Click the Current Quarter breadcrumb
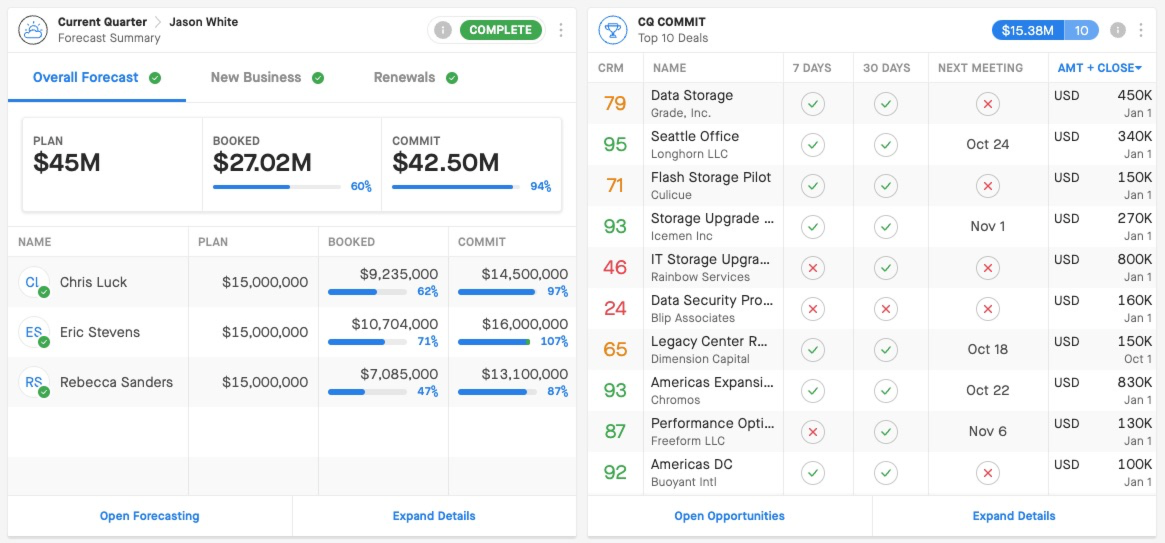Image resolution: width=1165 pixels, height=543 pixels. [102, 22]
